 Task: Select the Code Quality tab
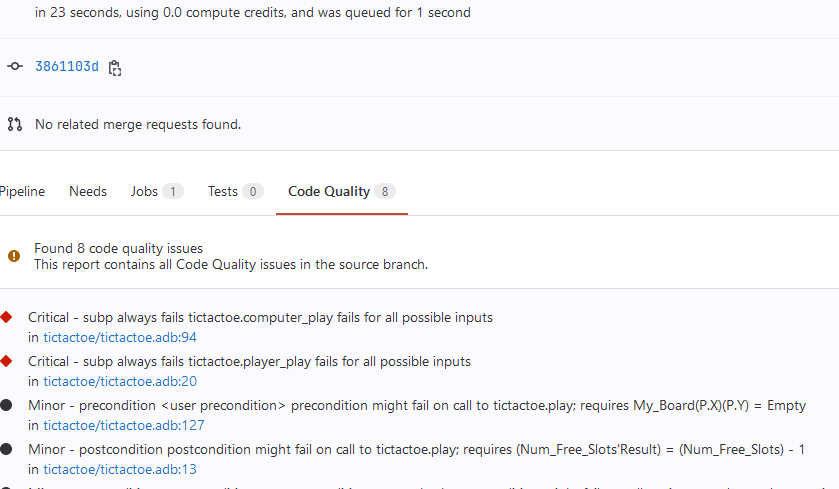click(329, 191)
